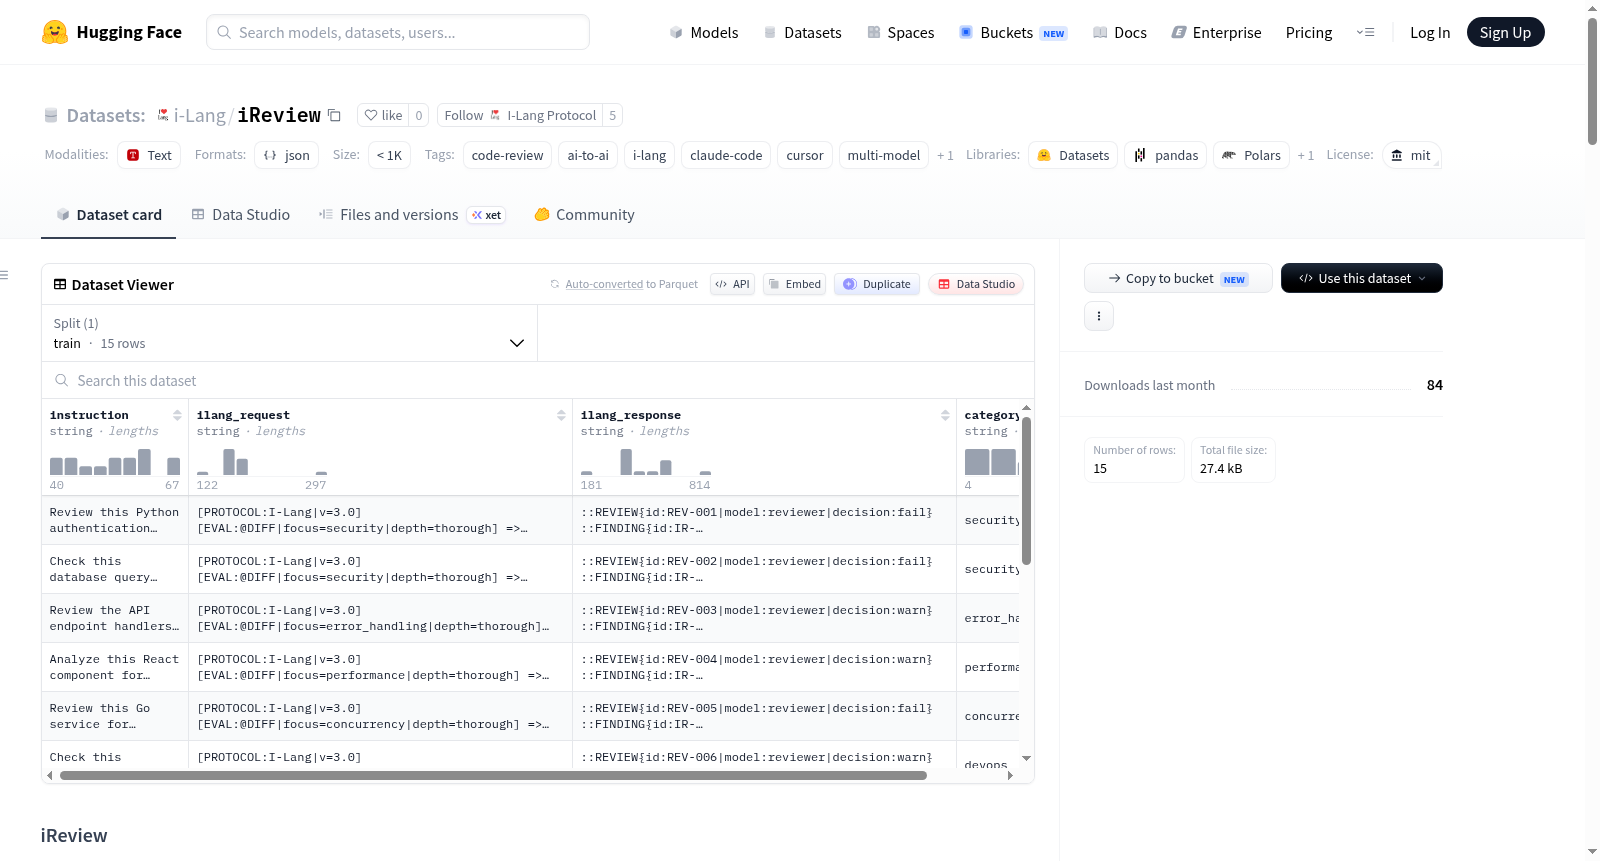Click the Dataset Viewer title icon

[x=60, y=285]
